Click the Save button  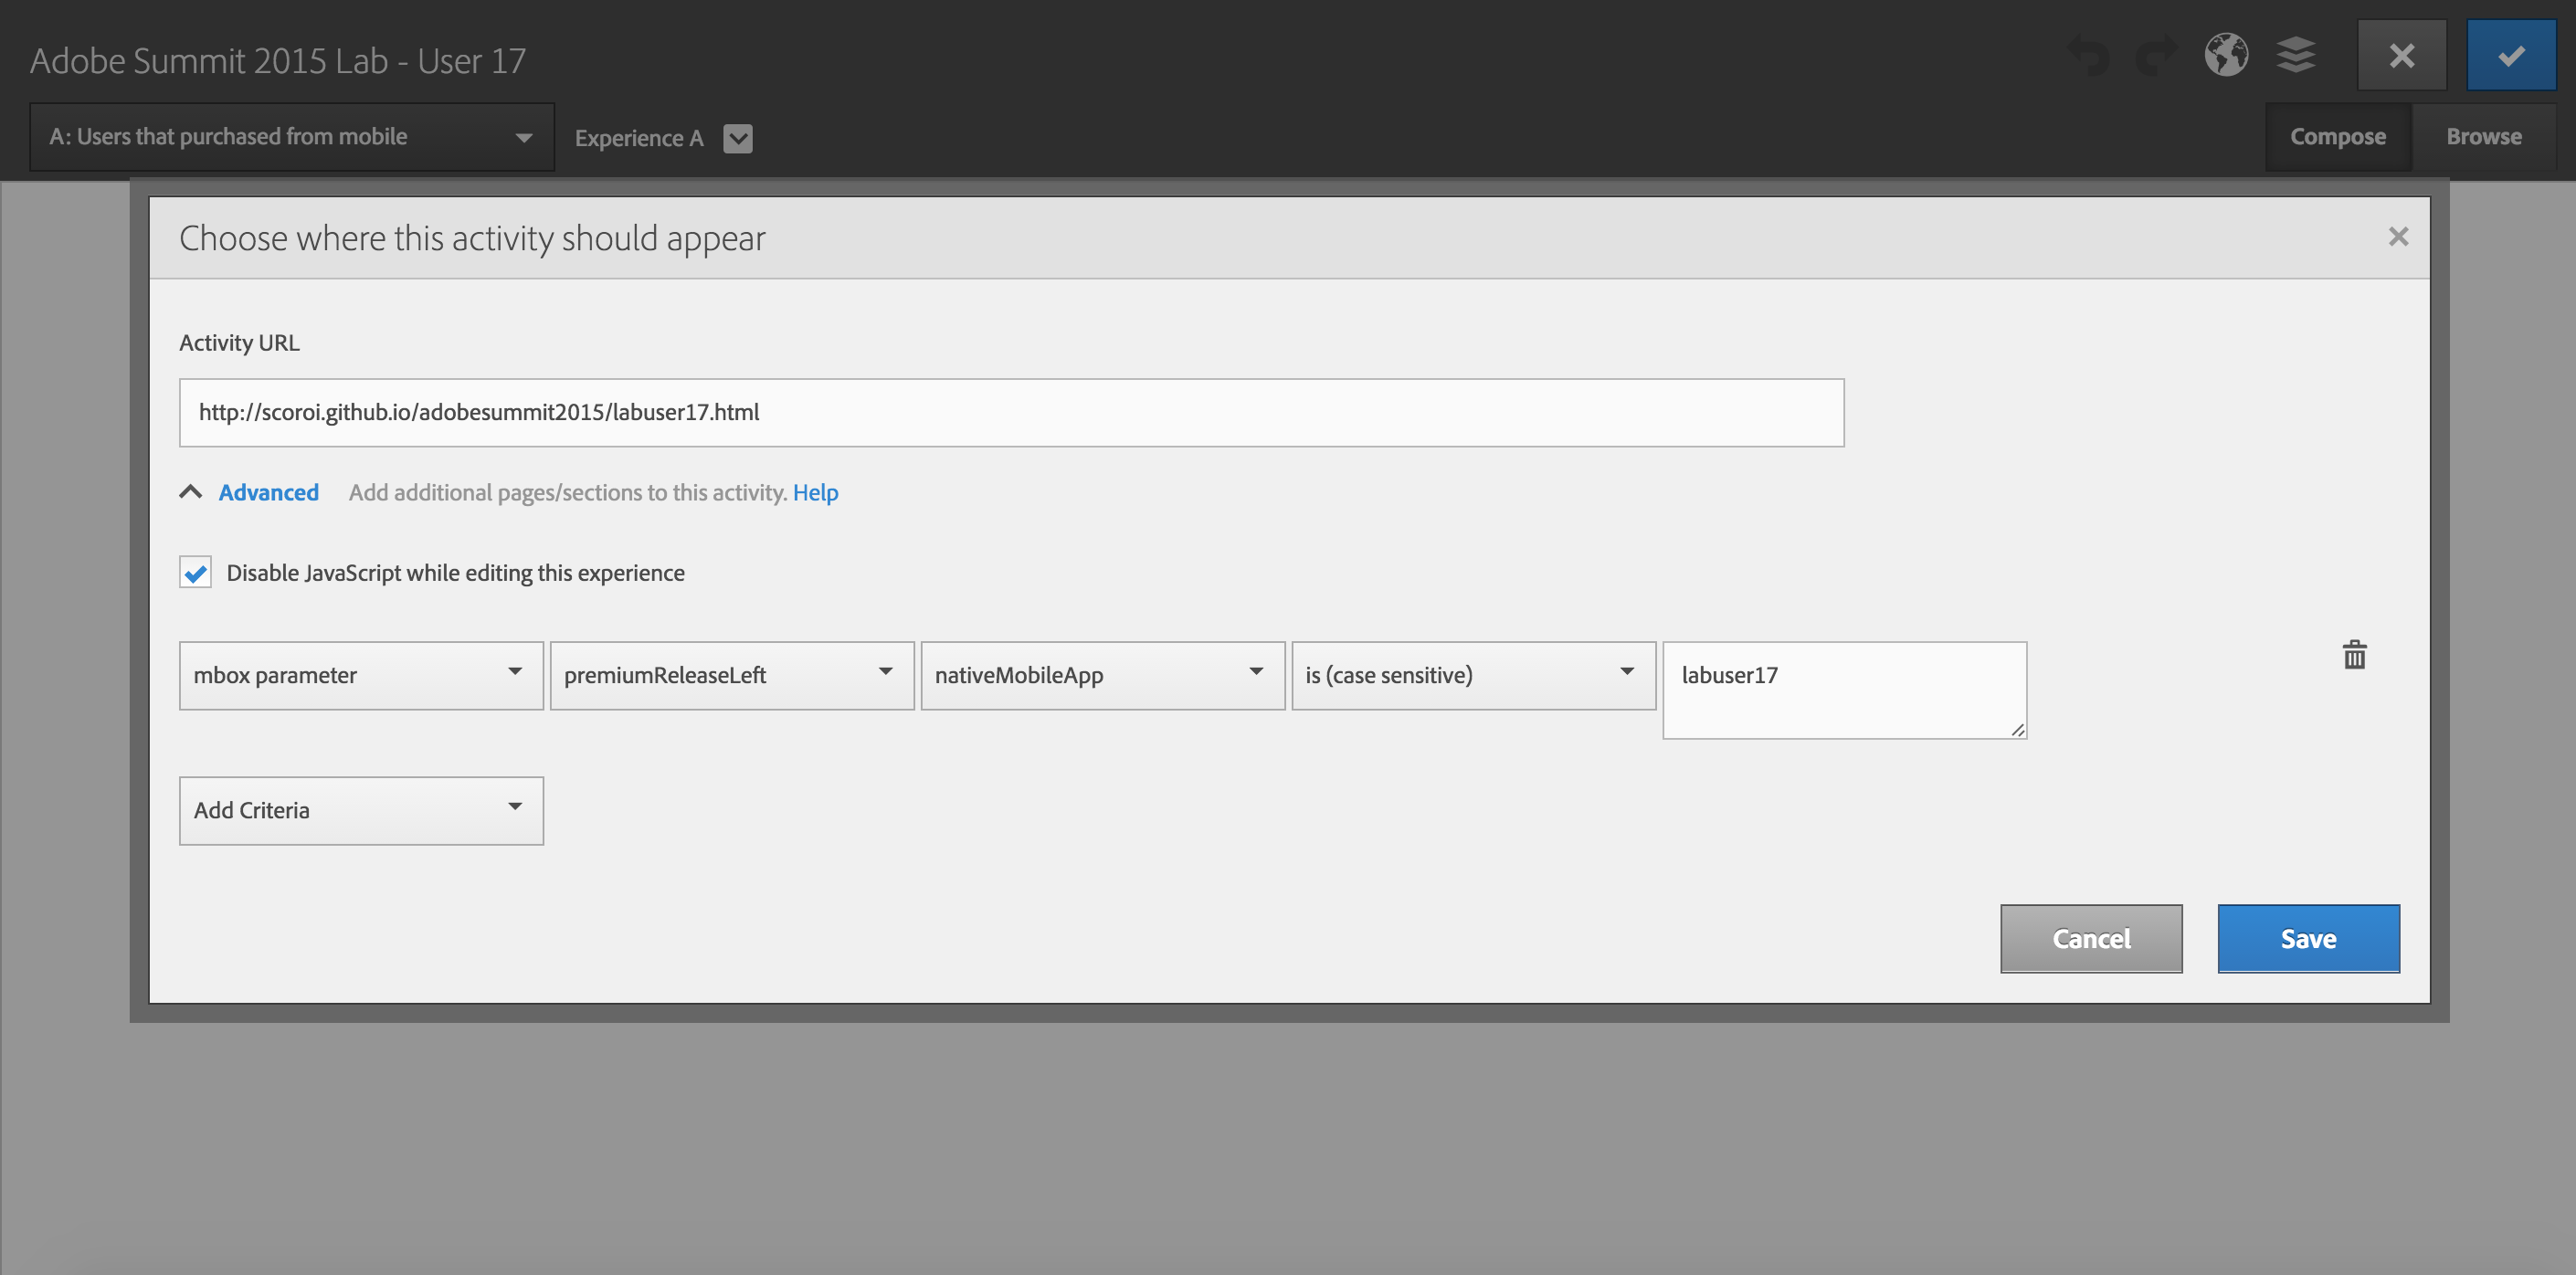coord(2307,939)
